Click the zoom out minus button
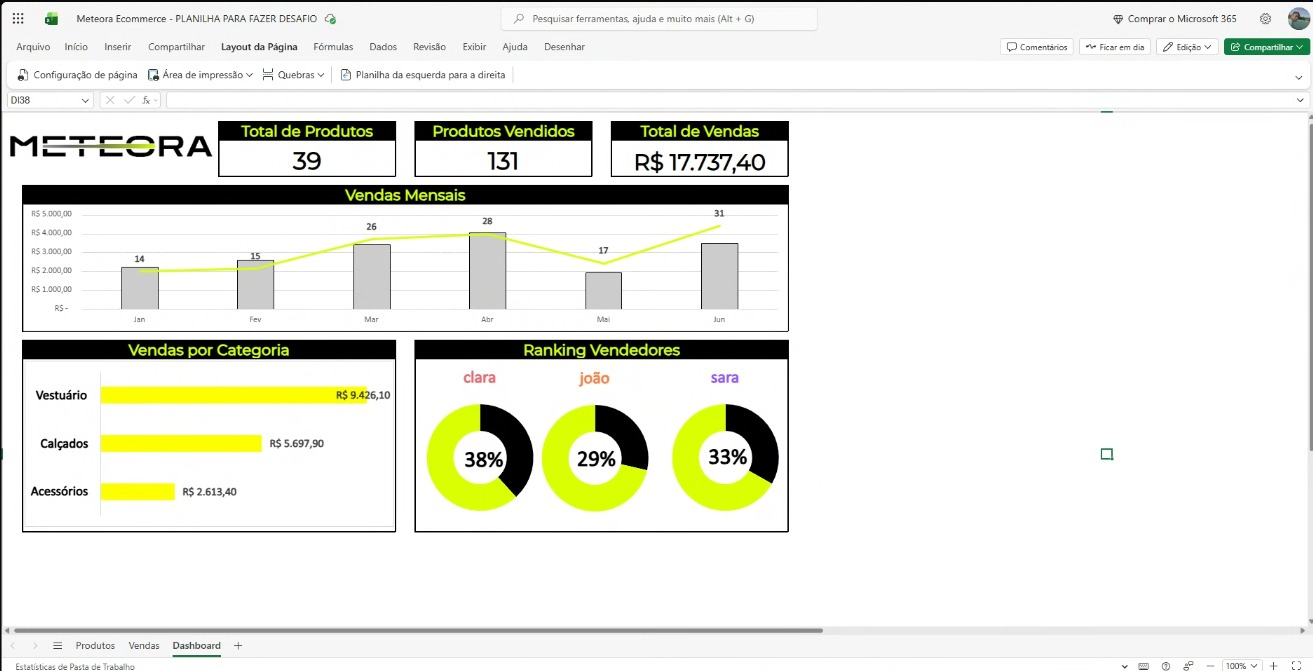This screenshot has width=1313, height=671. point(1211,665)
